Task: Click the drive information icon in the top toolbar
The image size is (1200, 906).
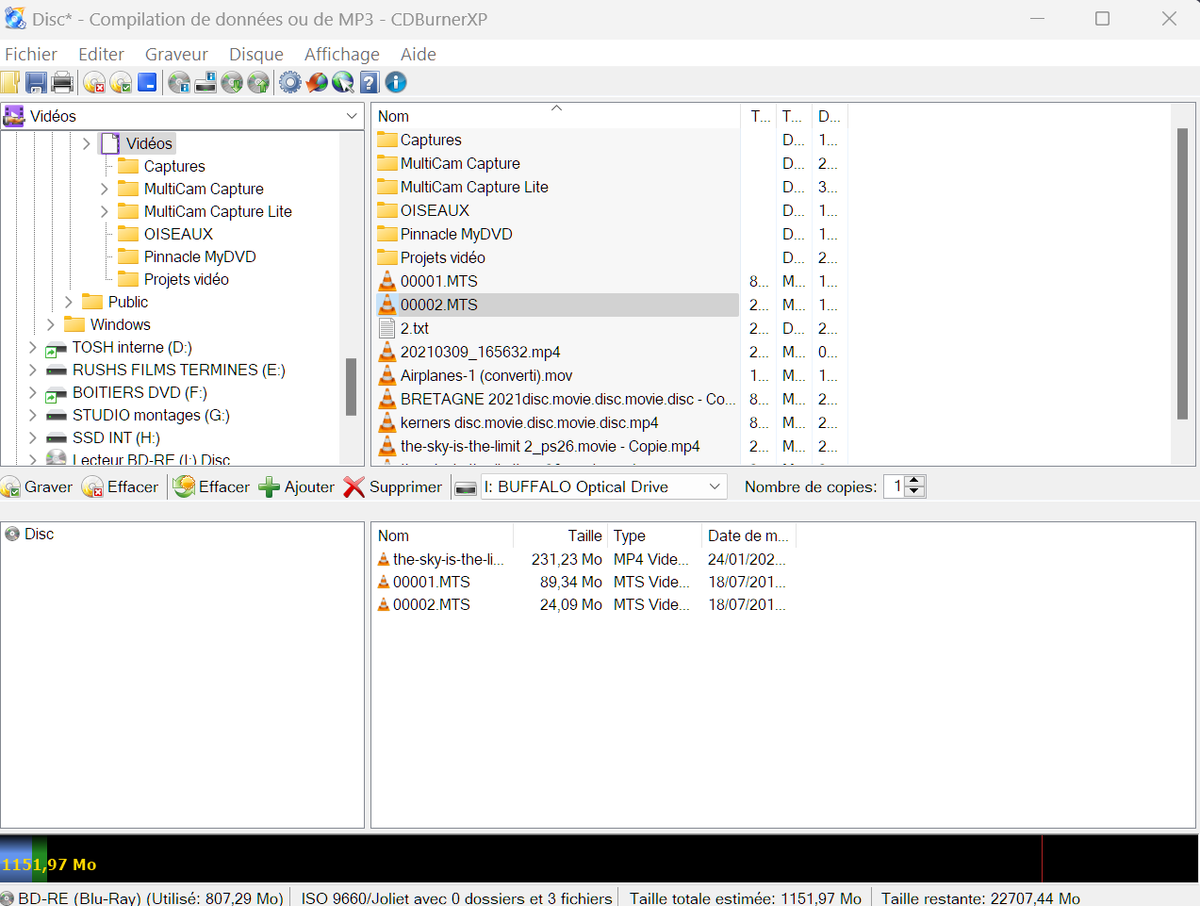Action: pyautogui.click(x=206, y=83)
